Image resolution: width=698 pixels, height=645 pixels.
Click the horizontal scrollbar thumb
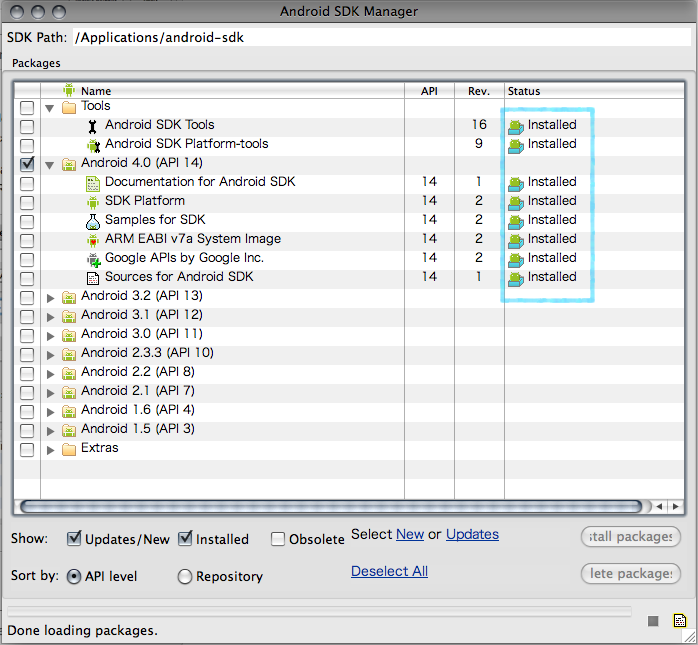tap(331, 507)
